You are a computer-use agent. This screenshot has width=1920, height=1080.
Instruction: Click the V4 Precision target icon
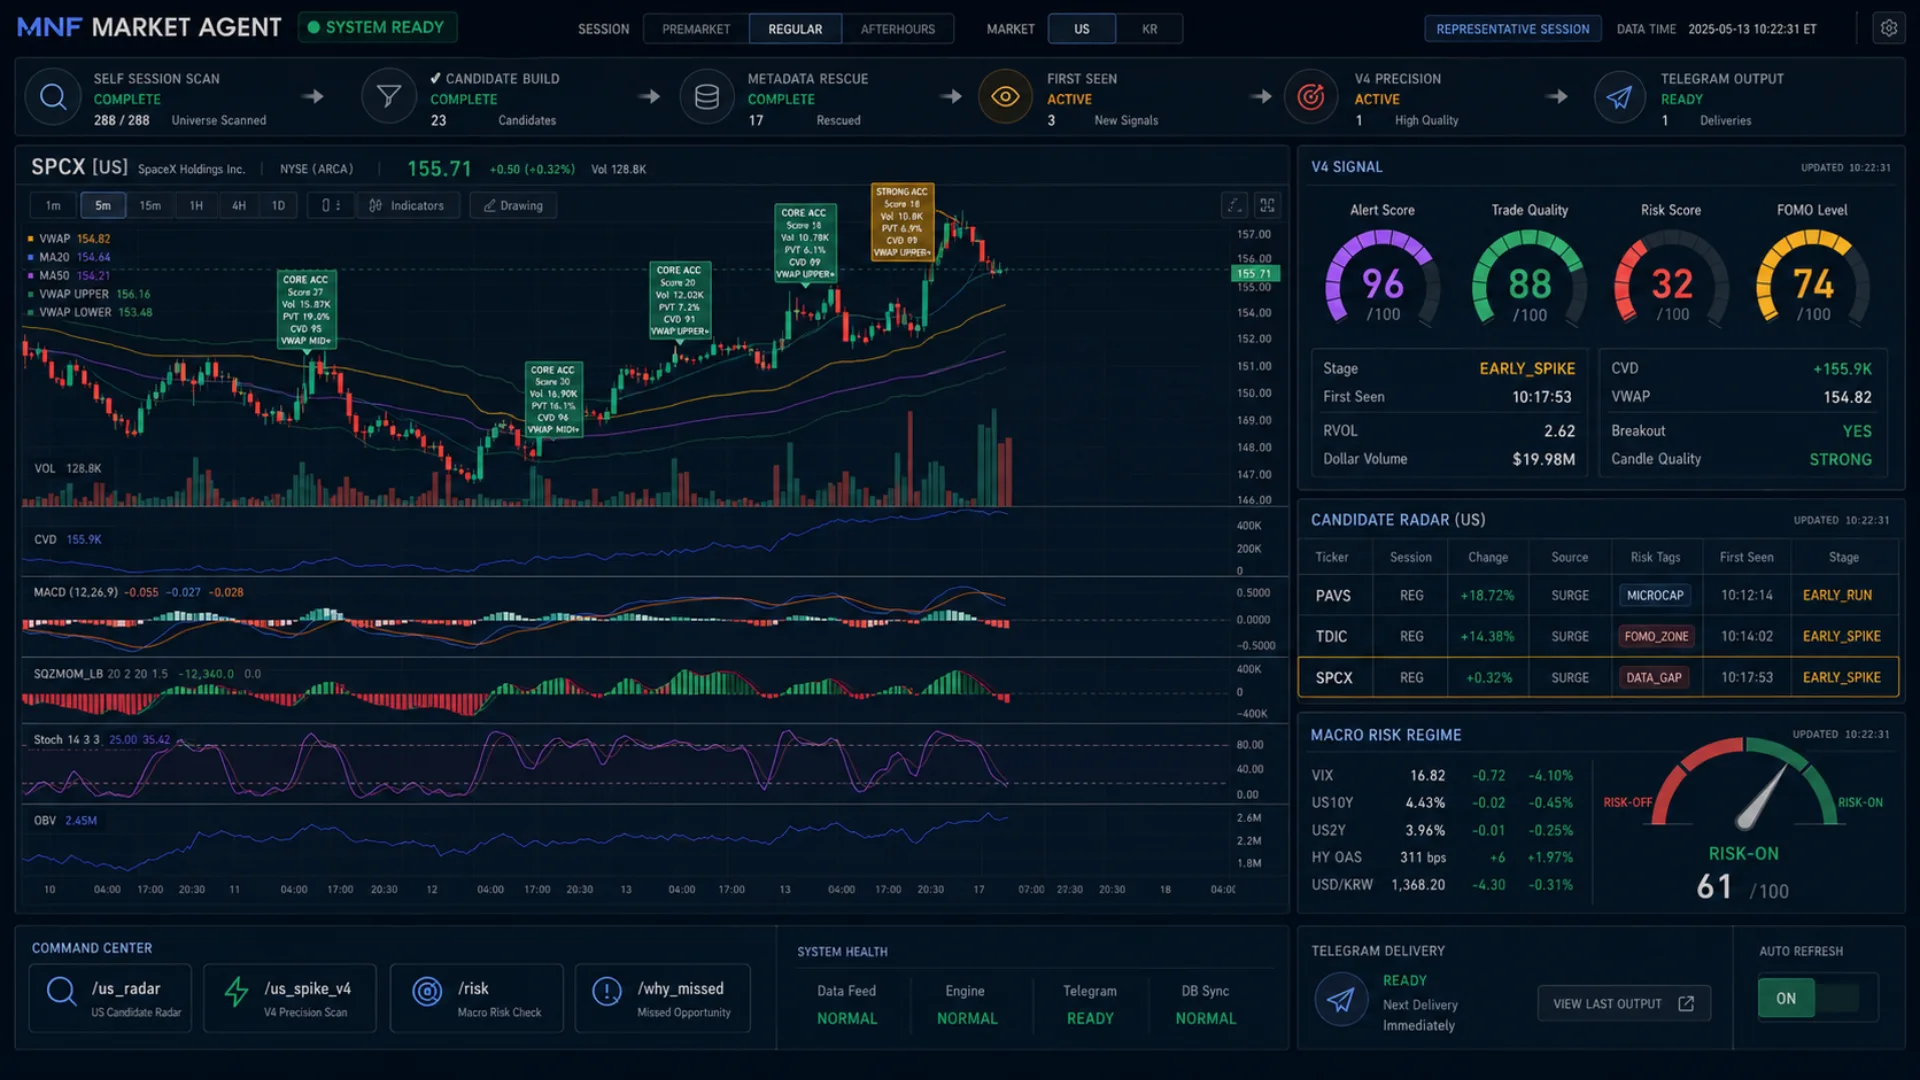(1311, 97)
